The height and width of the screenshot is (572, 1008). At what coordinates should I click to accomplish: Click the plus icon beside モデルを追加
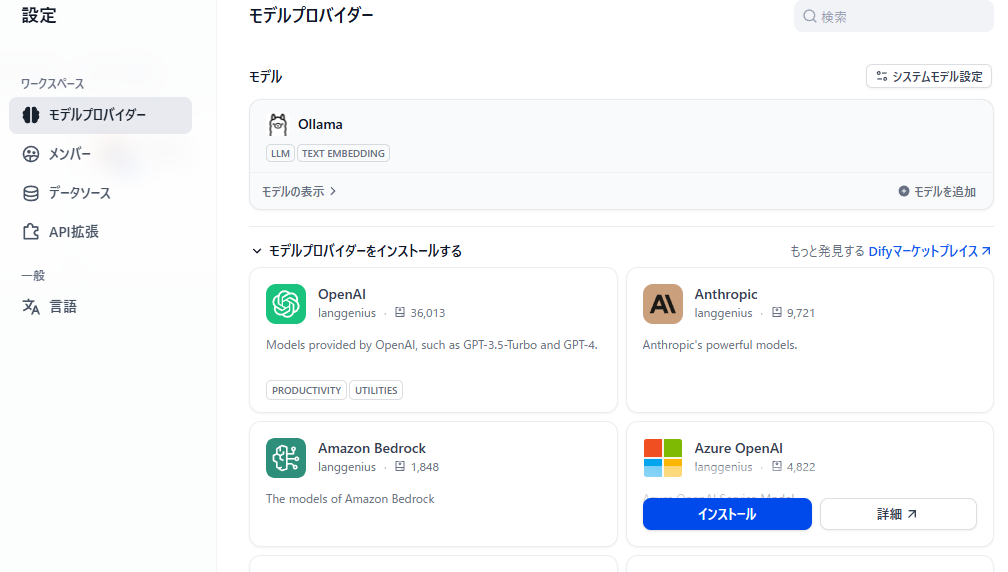click(x=904, y=191)
